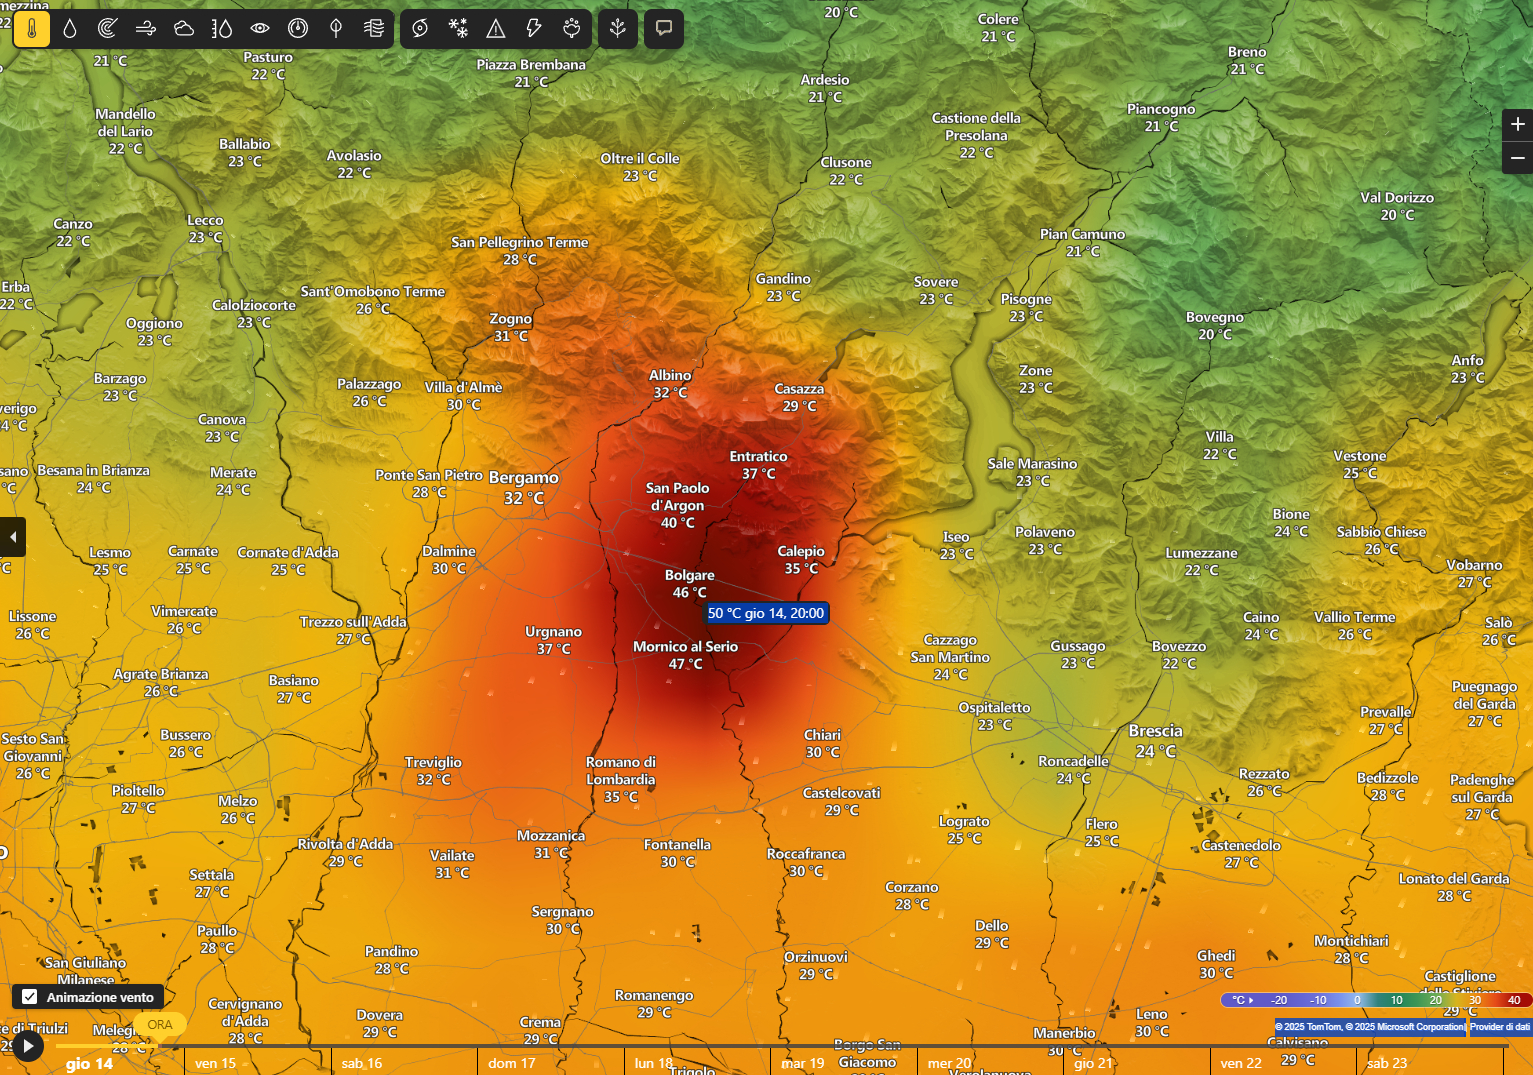Open the Earthquake seismic layer icon

pyautogui.click(x=618, y=29)
